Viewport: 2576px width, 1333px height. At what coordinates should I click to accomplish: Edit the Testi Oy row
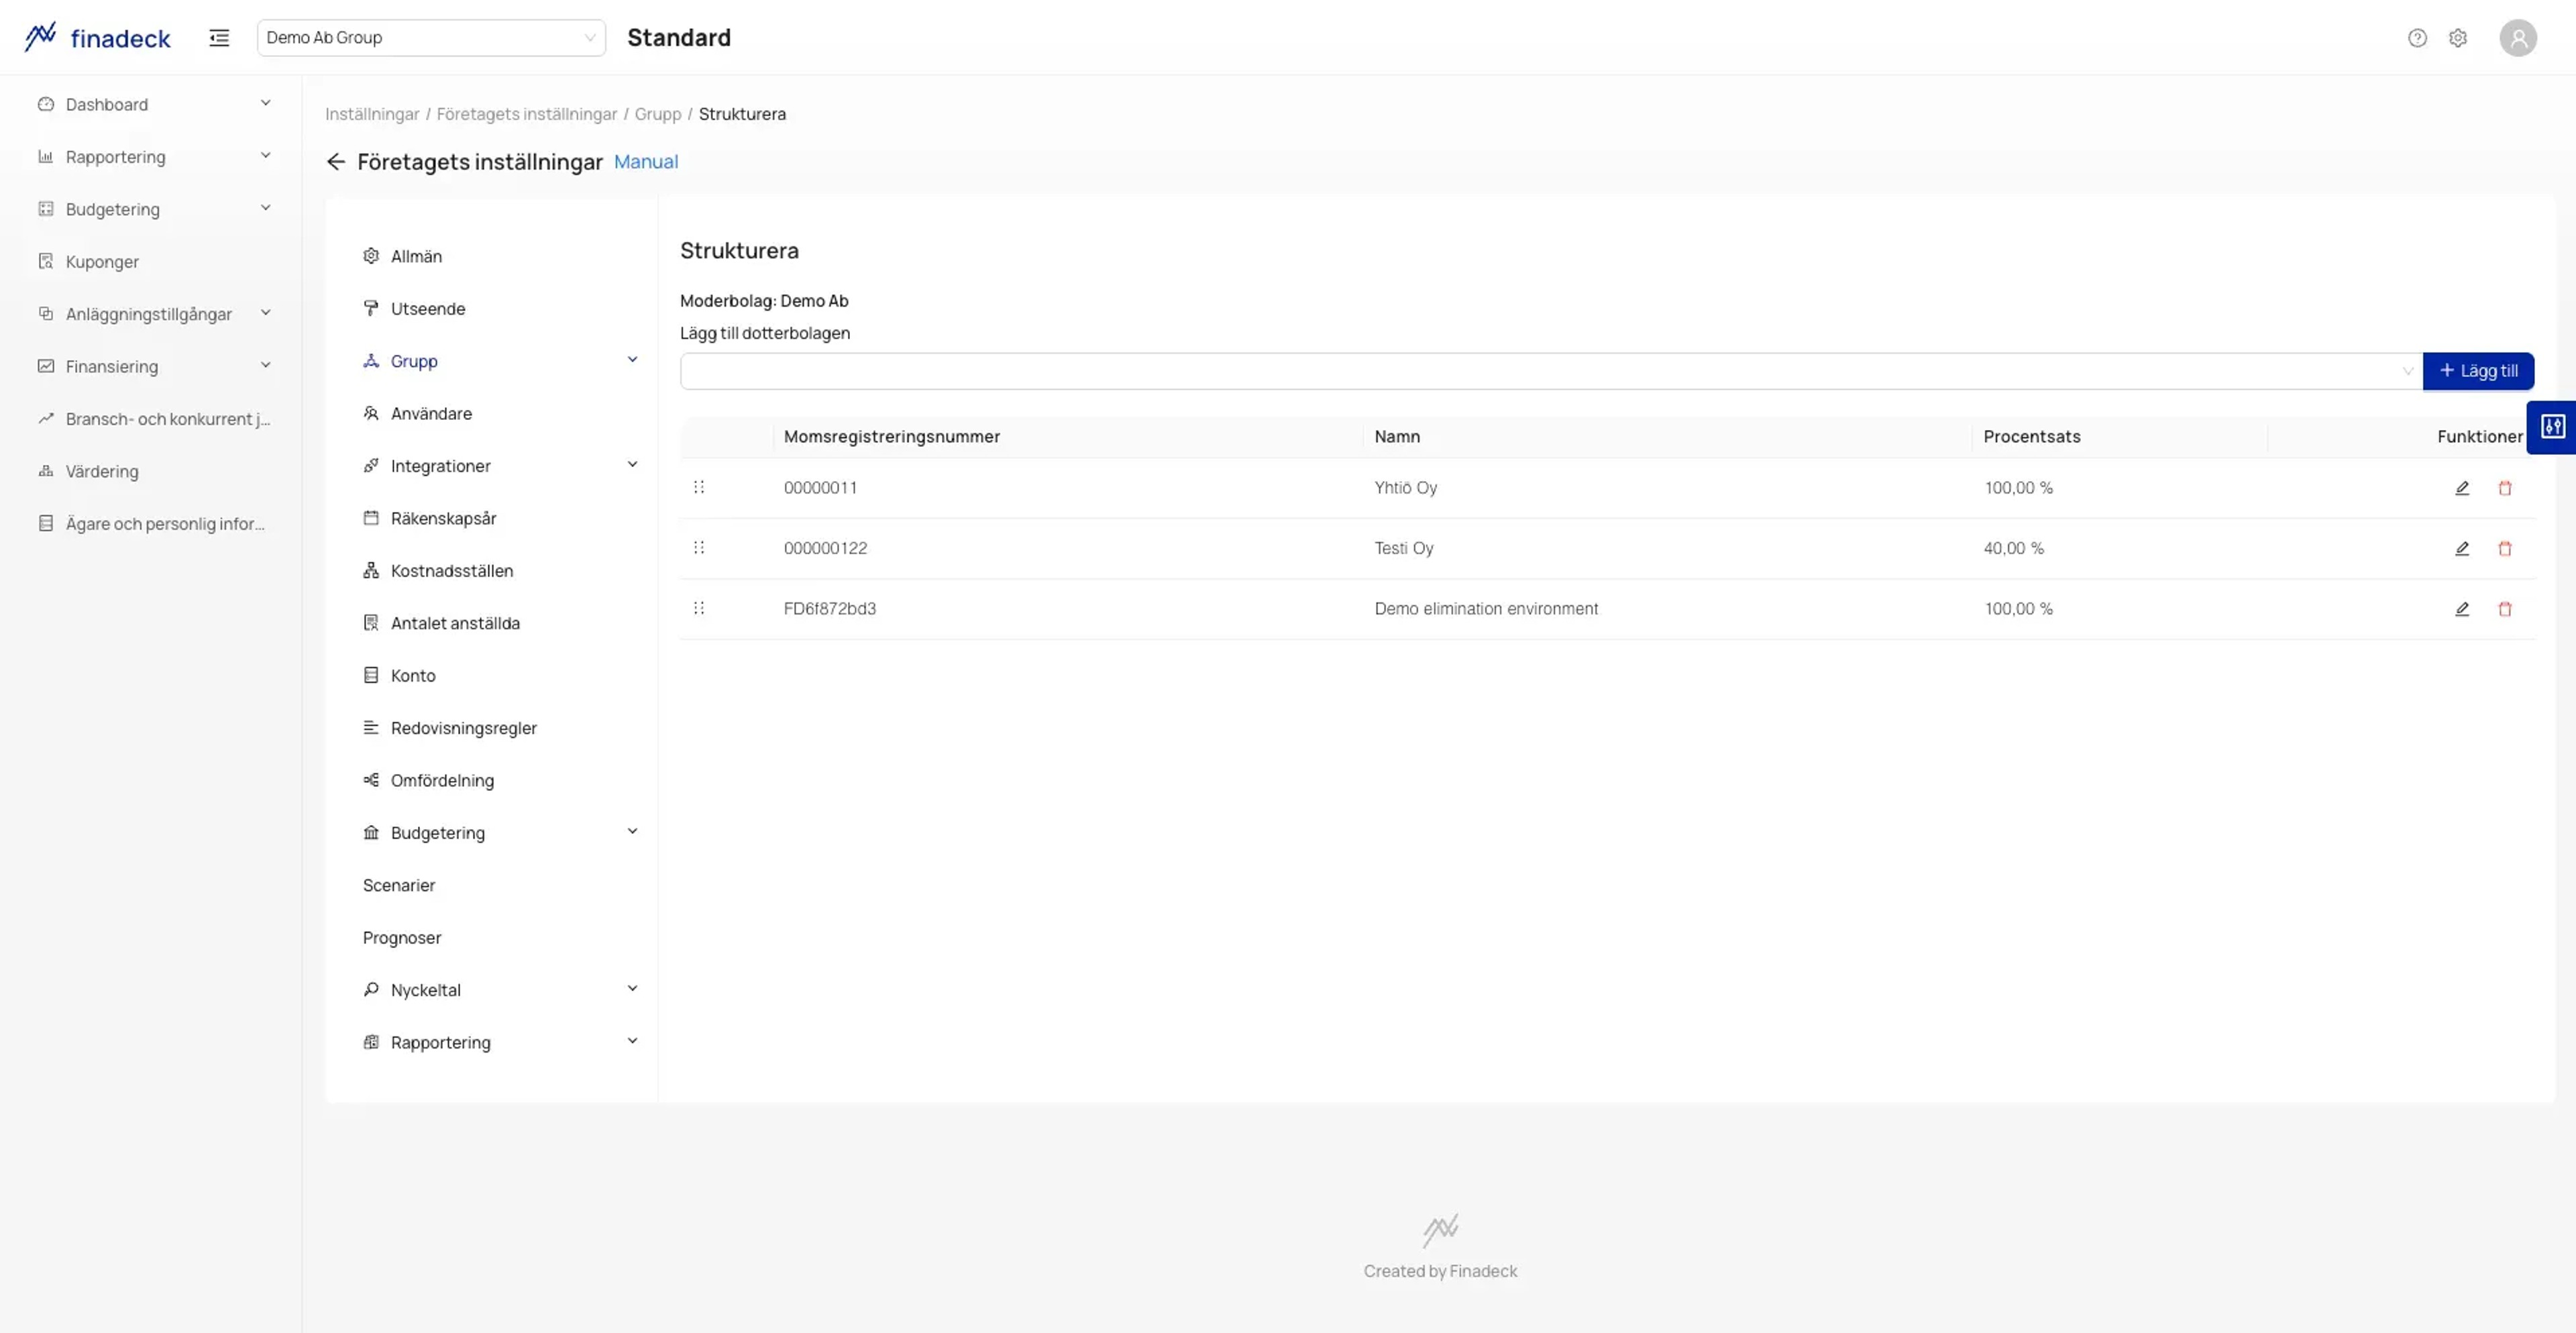tap(2462, 548)
